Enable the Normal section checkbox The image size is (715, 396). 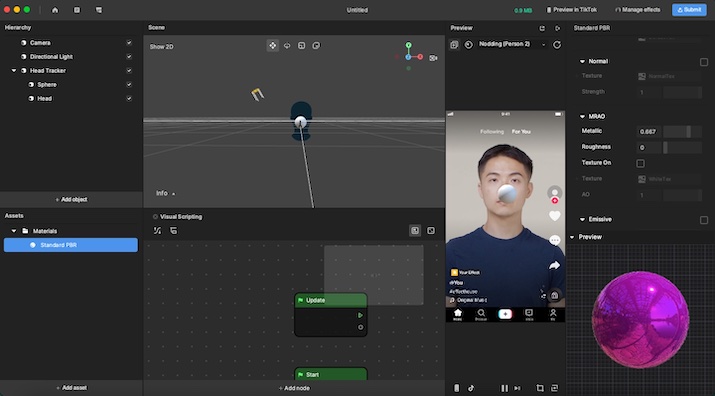(704, 62)
